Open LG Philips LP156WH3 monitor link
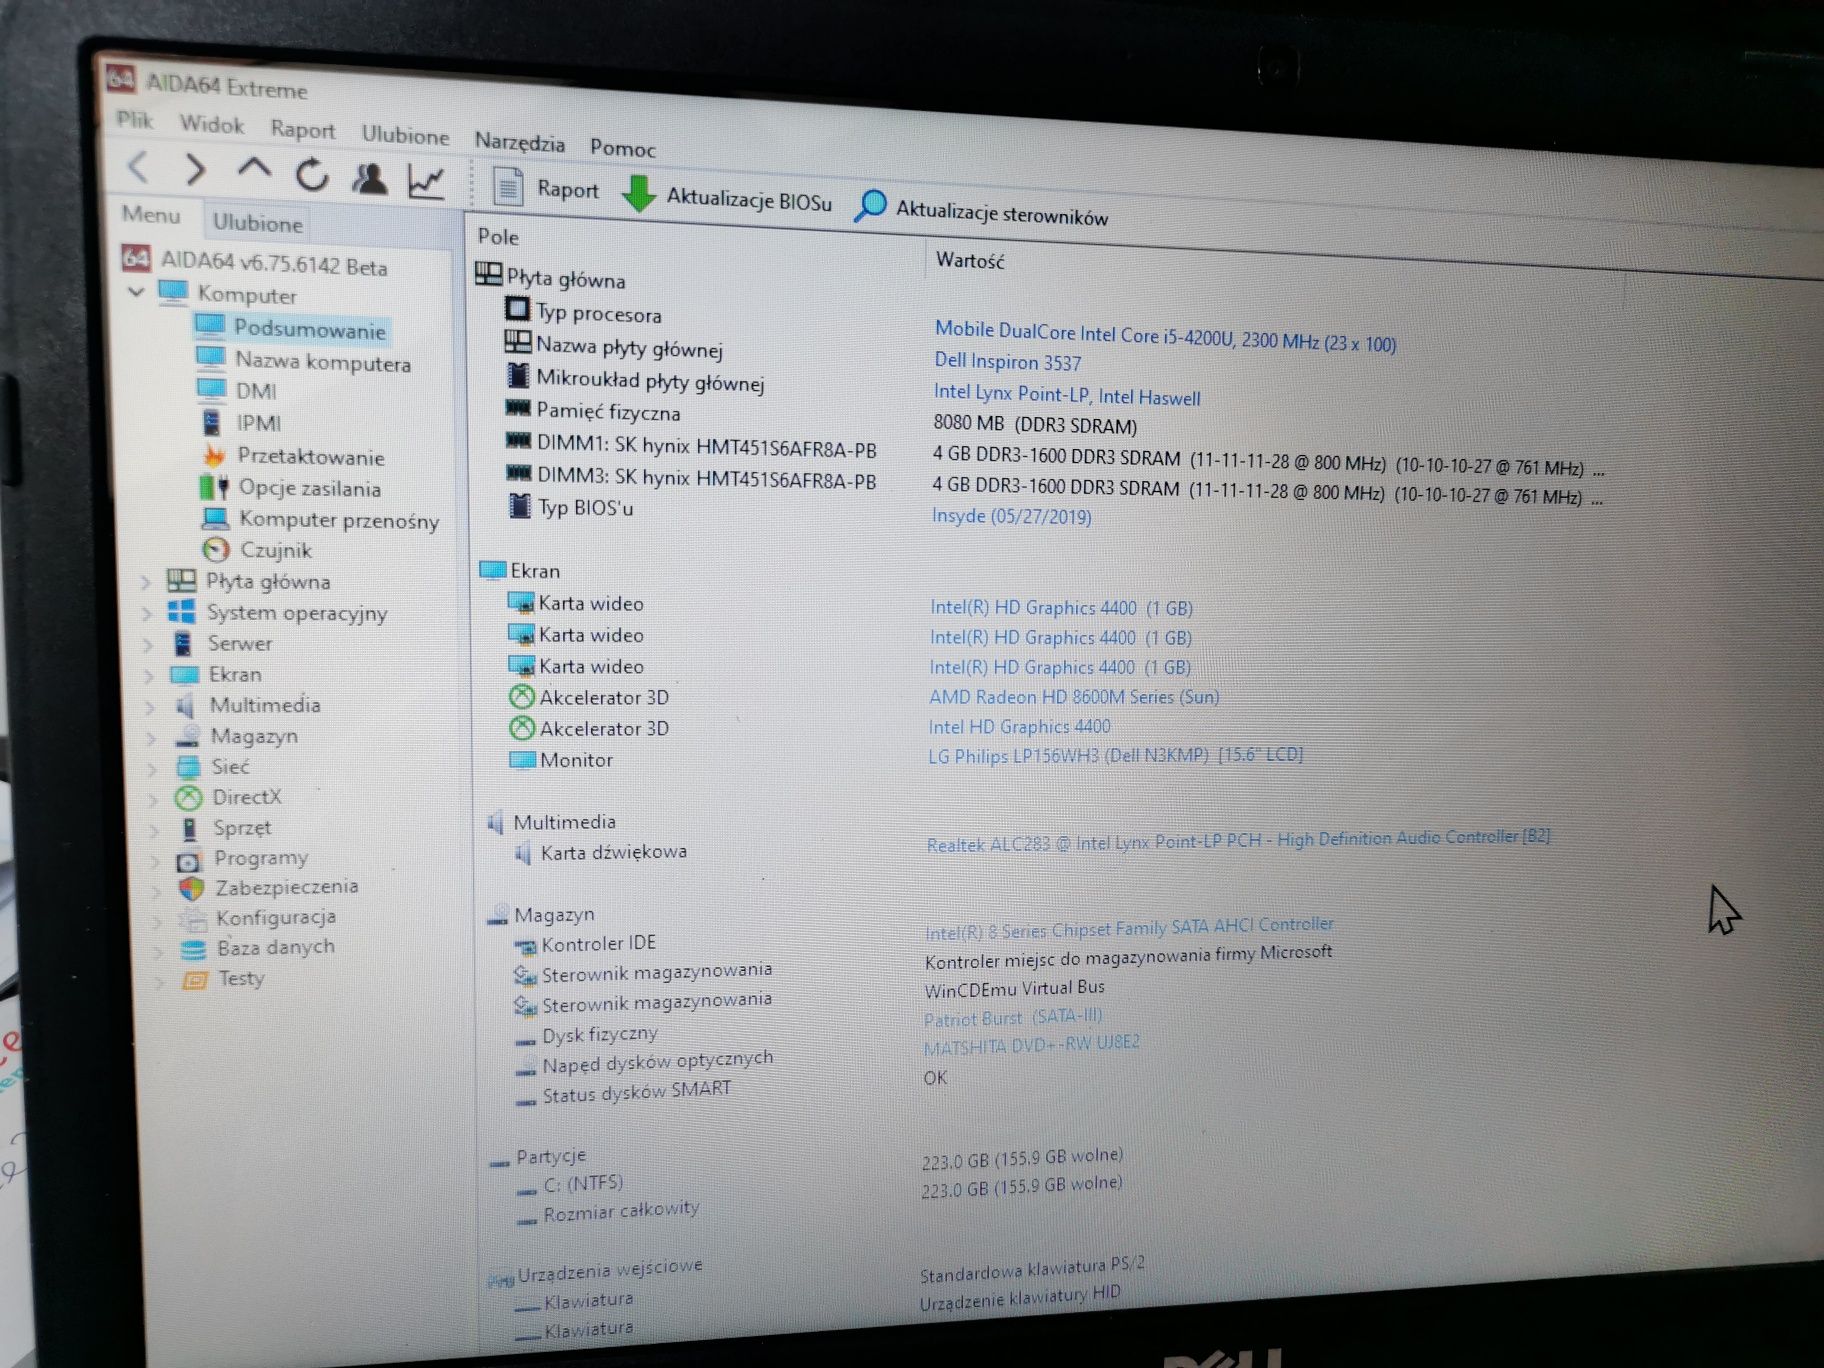Image resolution: width=1824 pixels, height=1368 pixels. (1115, 755)
